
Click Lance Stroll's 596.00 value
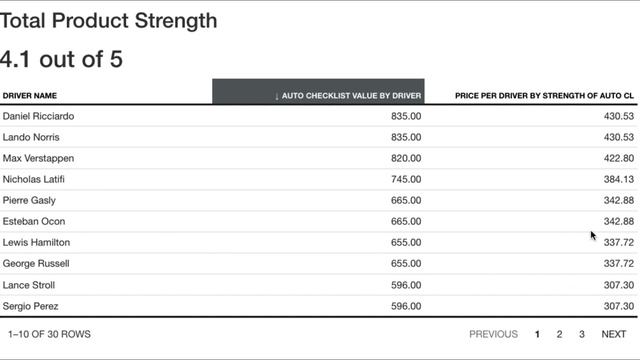pos(406,285)
